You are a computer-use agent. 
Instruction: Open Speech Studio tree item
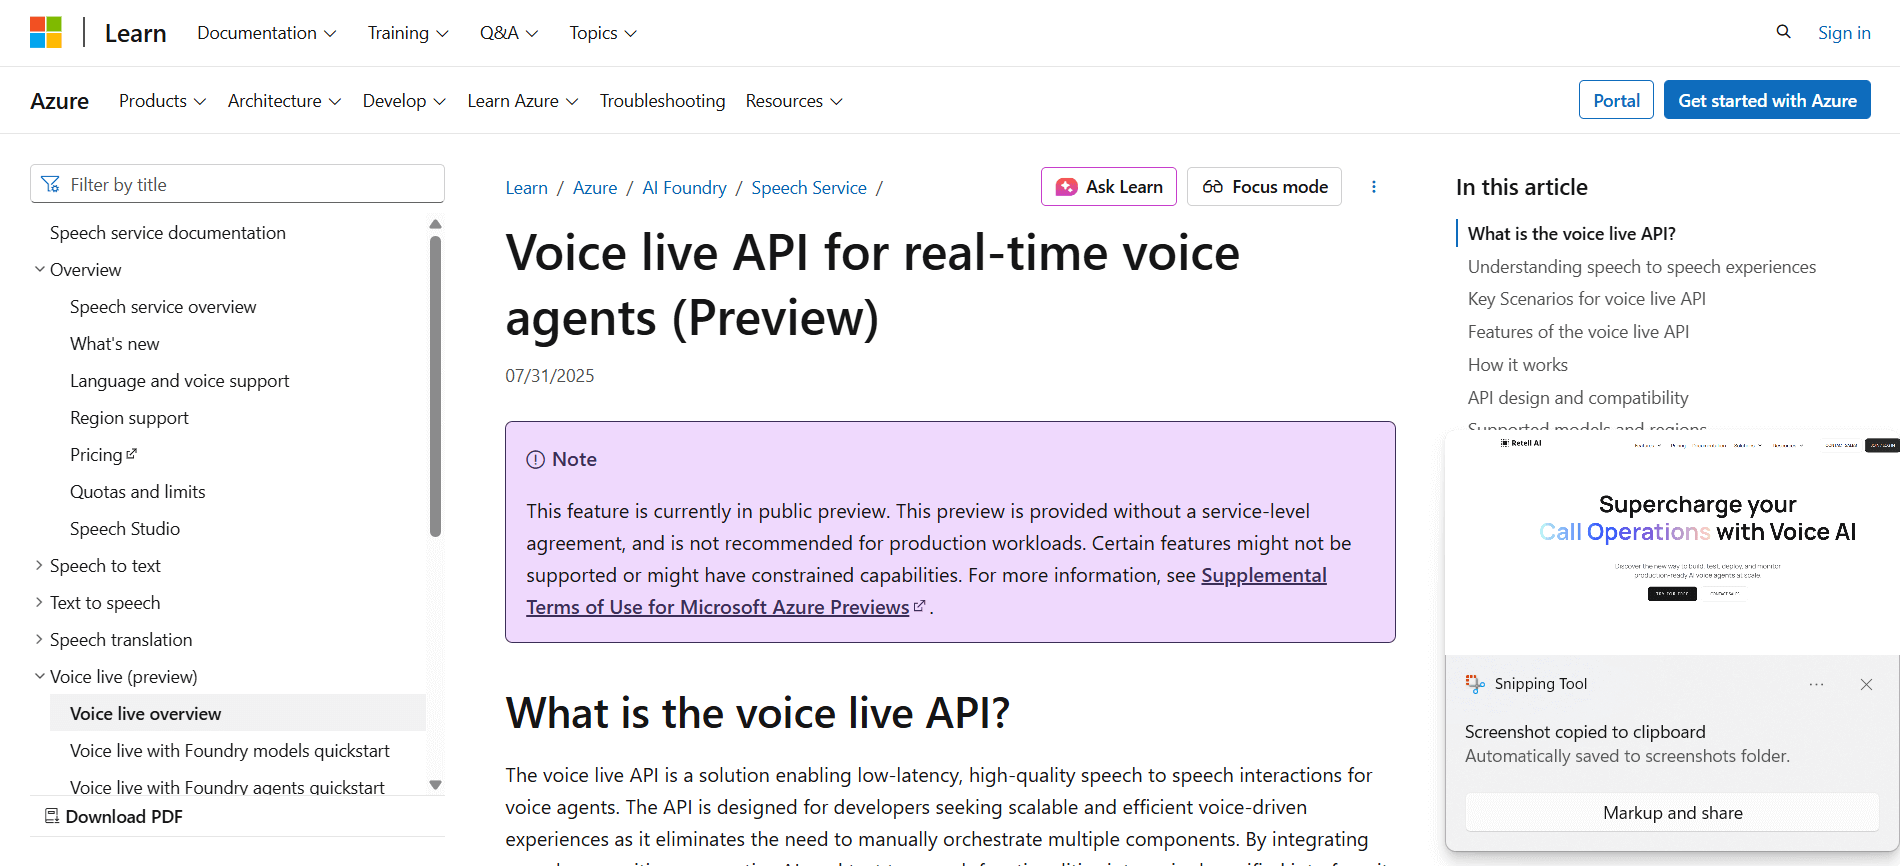click(x=125, y=528)
